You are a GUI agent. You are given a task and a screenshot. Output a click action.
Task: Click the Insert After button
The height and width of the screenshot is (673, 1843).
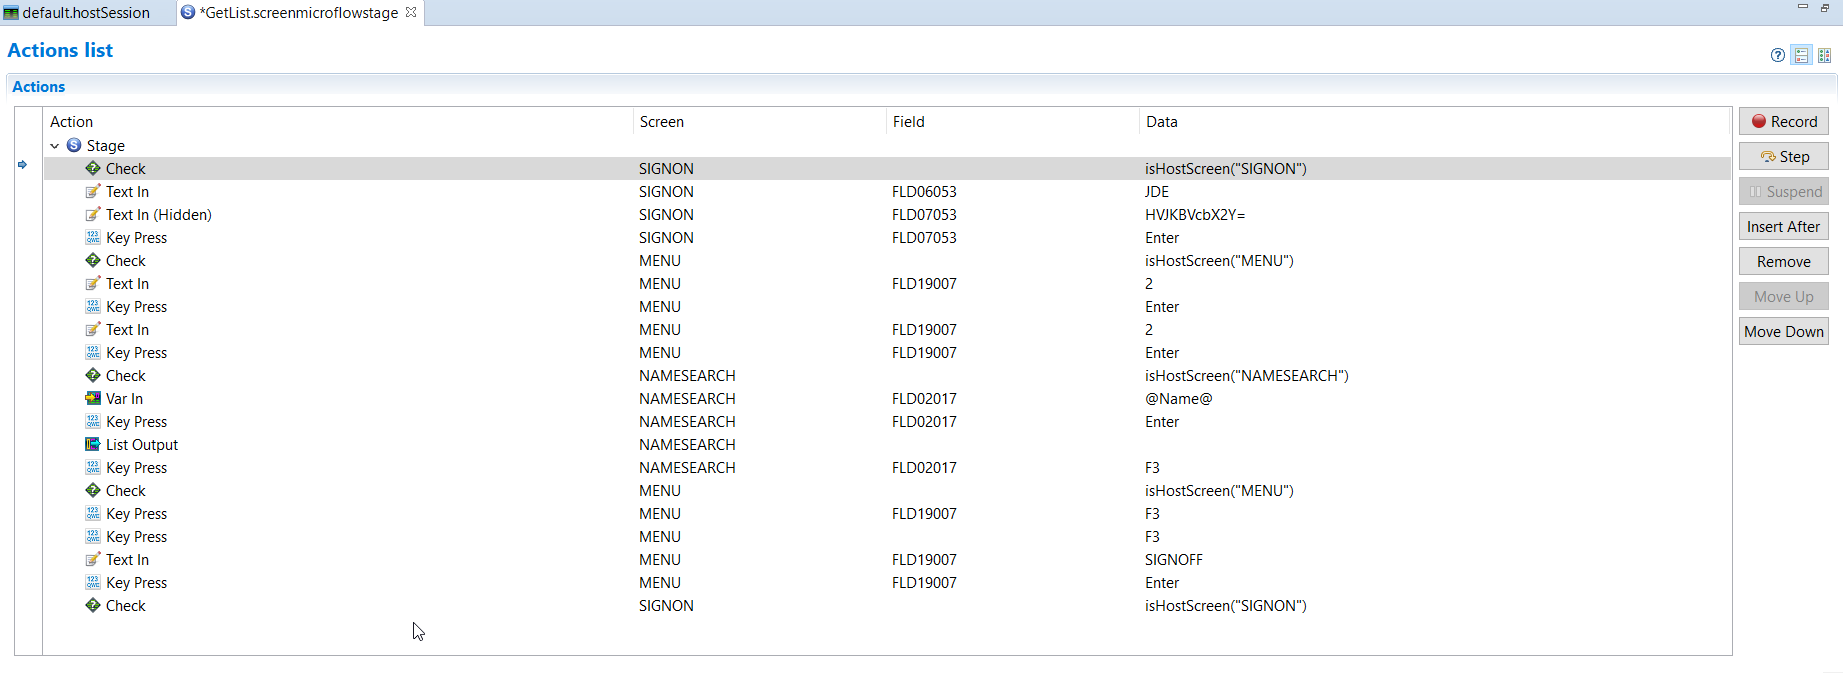[x=1784, y=226]
